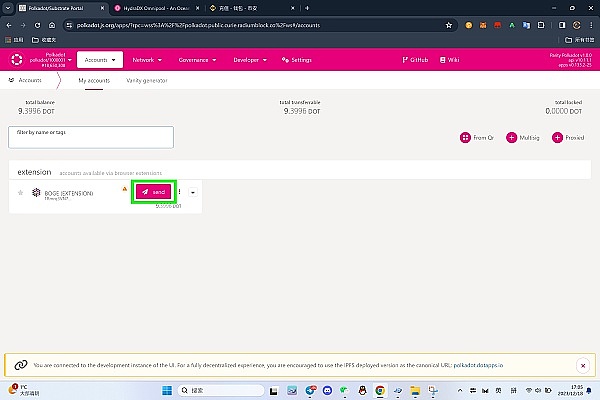This screenshot has height=400, width=600.
Task: Open the Settings menu item
Action: [297, 60]
